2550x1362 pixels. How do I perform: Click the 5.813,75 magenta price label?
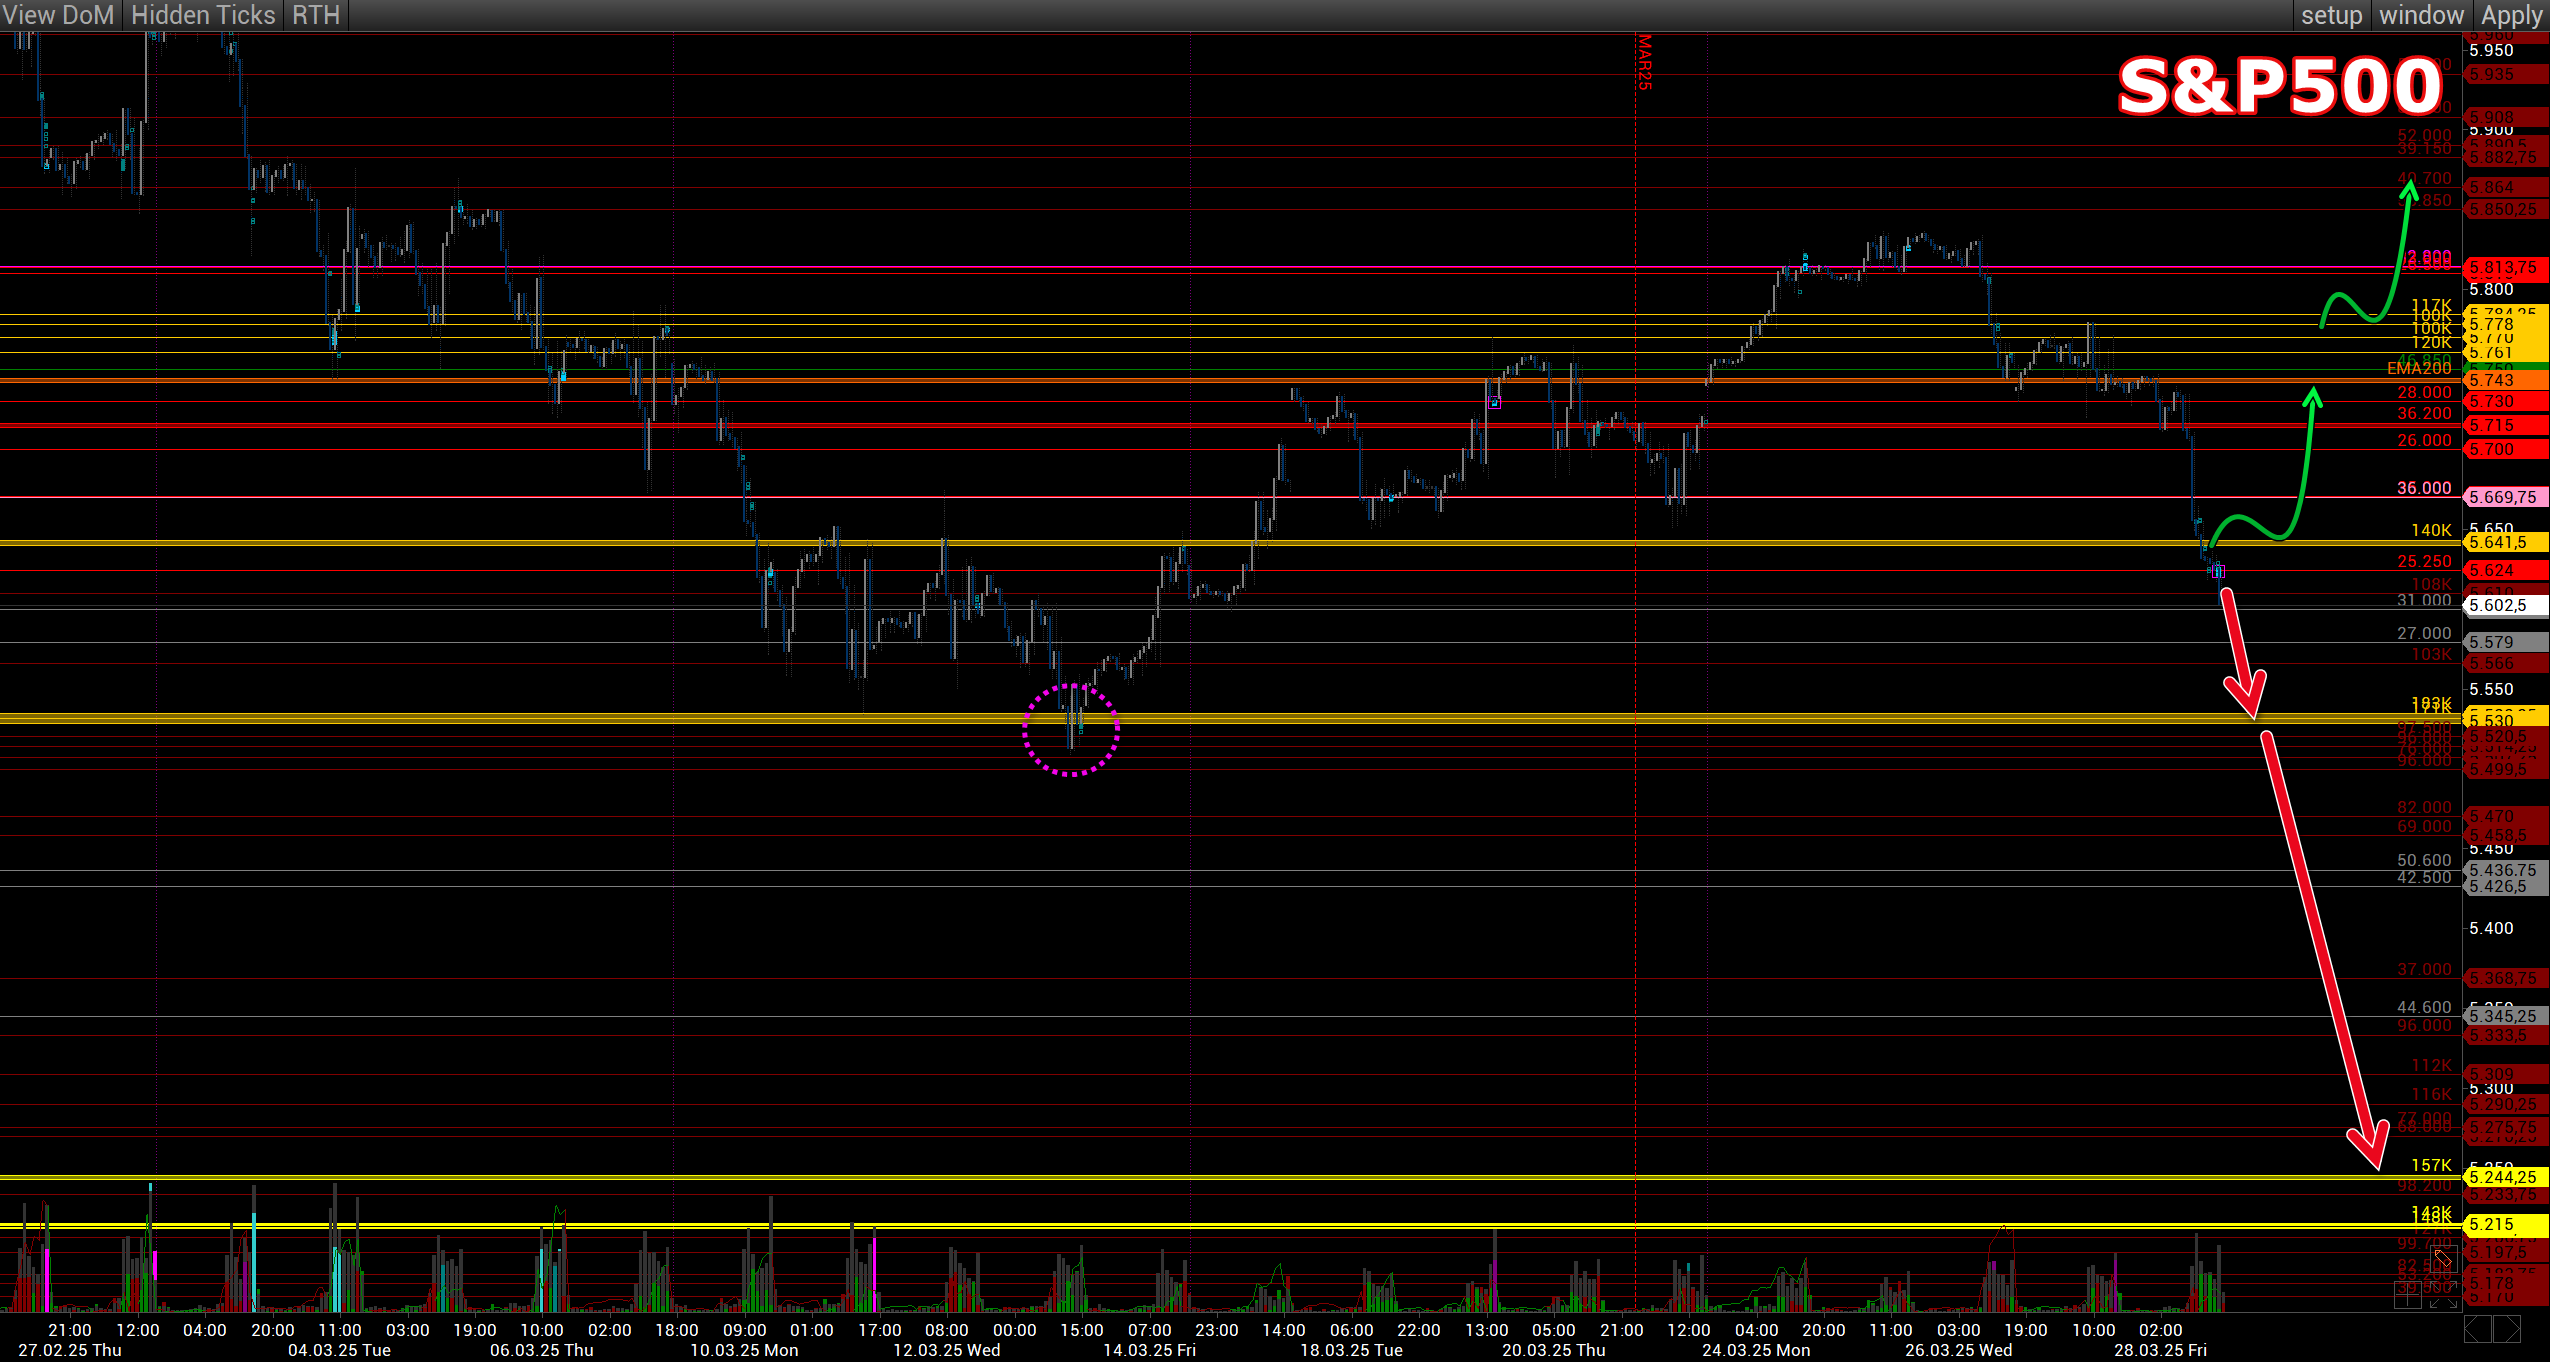click(2506, 268)
